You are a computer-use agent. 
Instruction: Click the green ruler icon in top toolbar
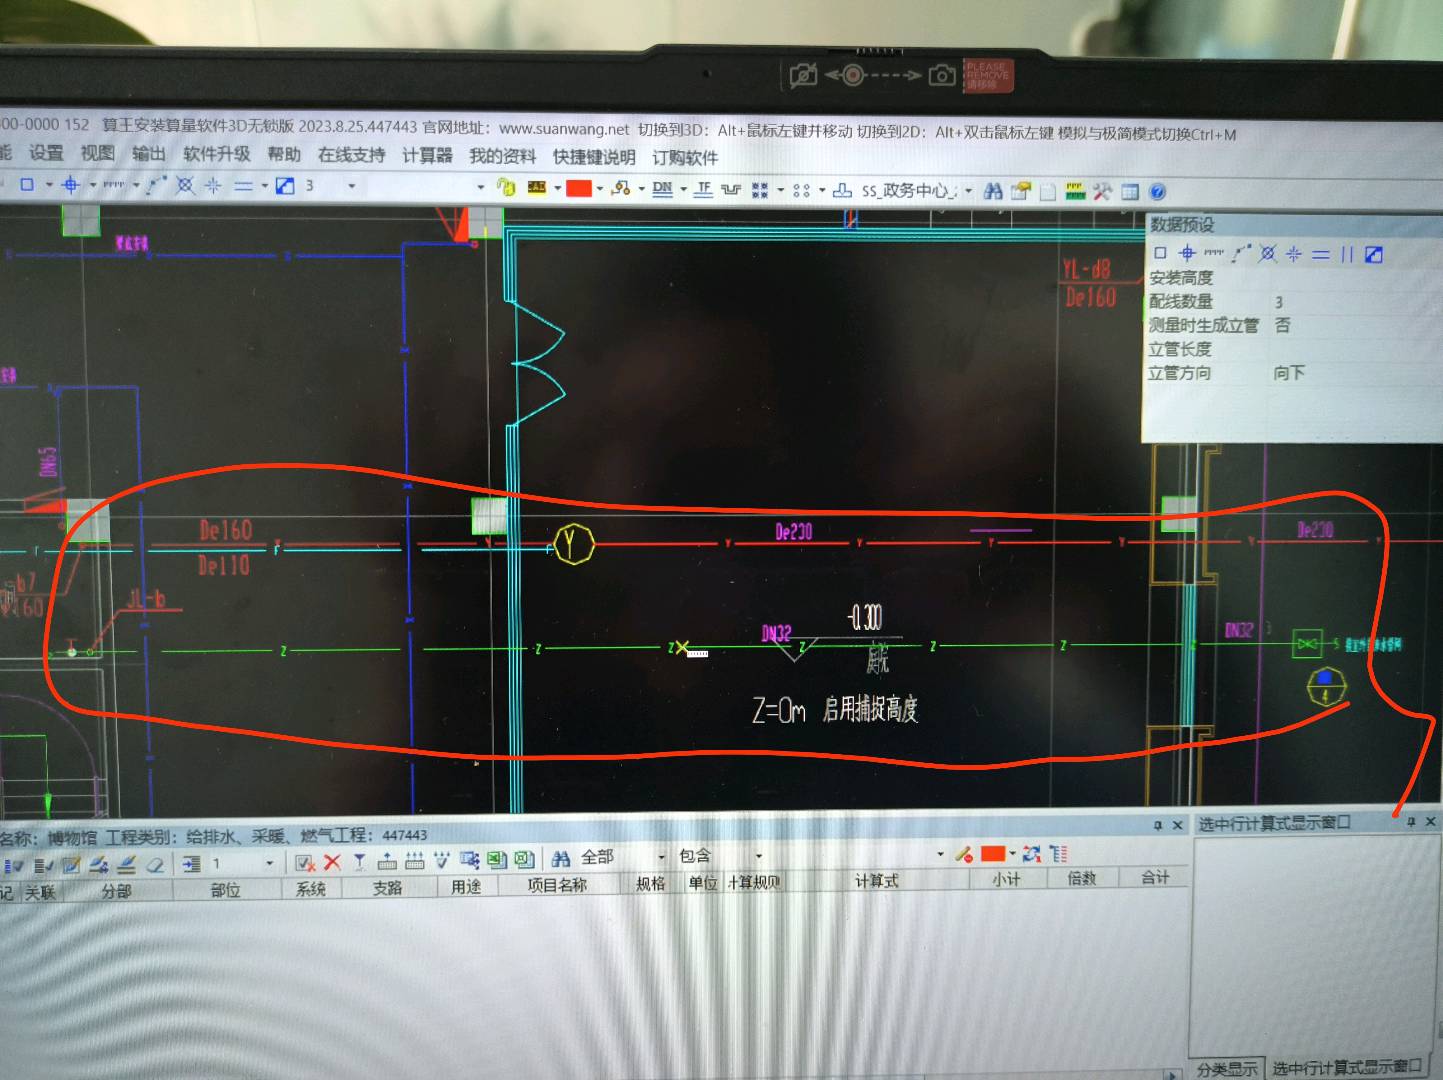(x=1075, y=191)
